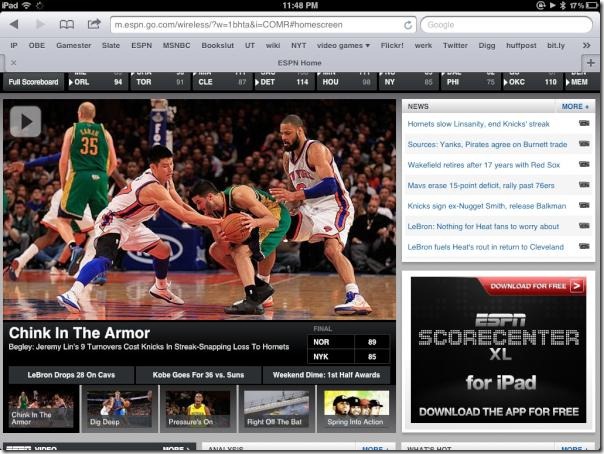This screenshot has height=454, width=604.
Task: Open a new tab with plus icon
Action: point(590,62)
